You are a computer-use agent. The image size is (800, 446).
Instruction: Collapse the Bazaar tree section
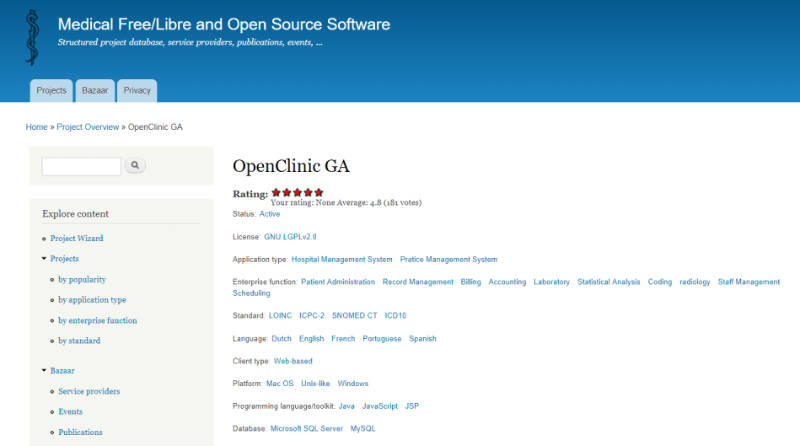44,371
